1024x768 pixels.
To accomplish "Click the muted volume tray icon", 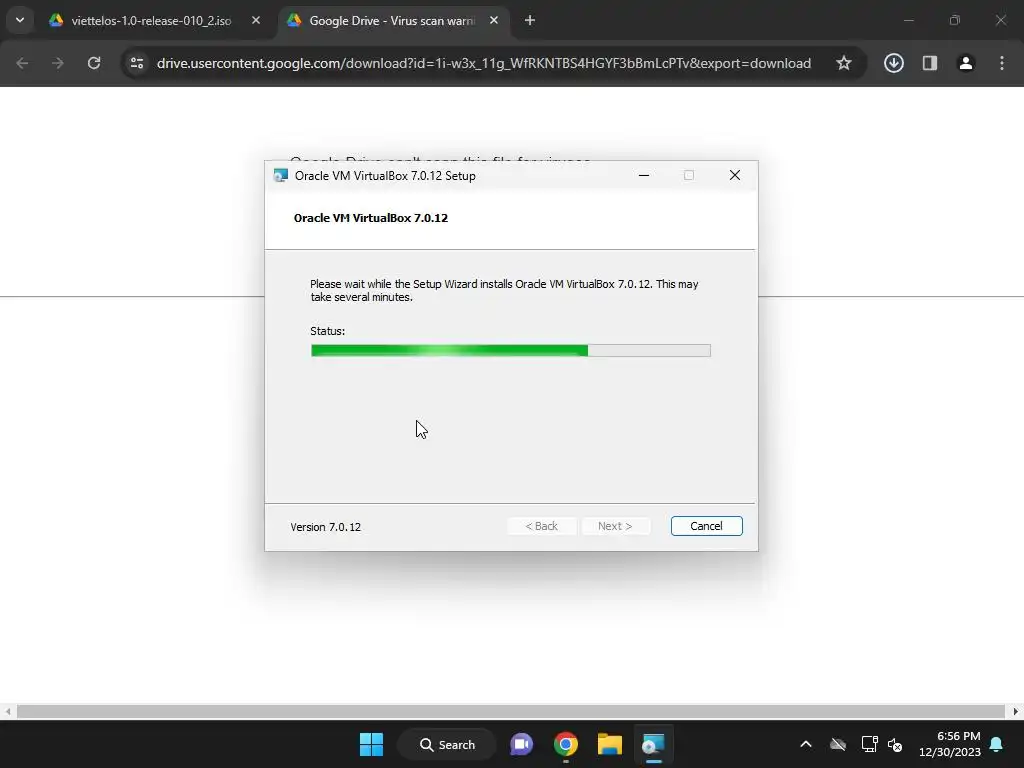I will 895,744.
